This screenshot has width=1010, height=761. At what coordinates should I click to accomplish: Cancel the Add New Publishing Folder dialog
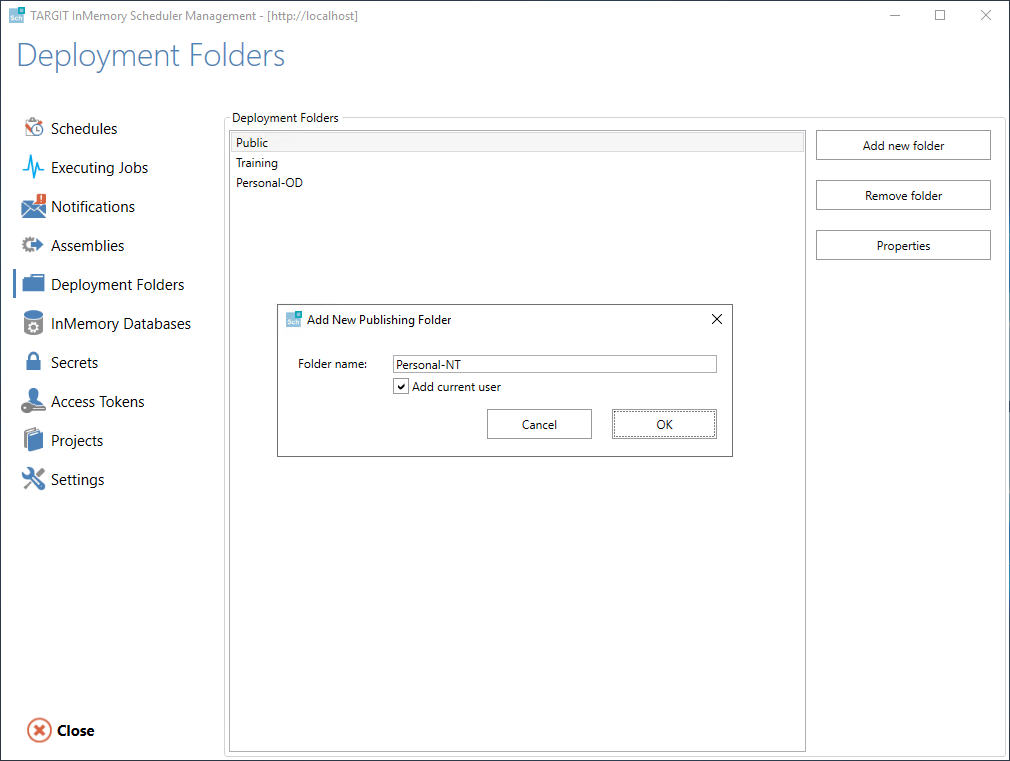click(539, 424)
